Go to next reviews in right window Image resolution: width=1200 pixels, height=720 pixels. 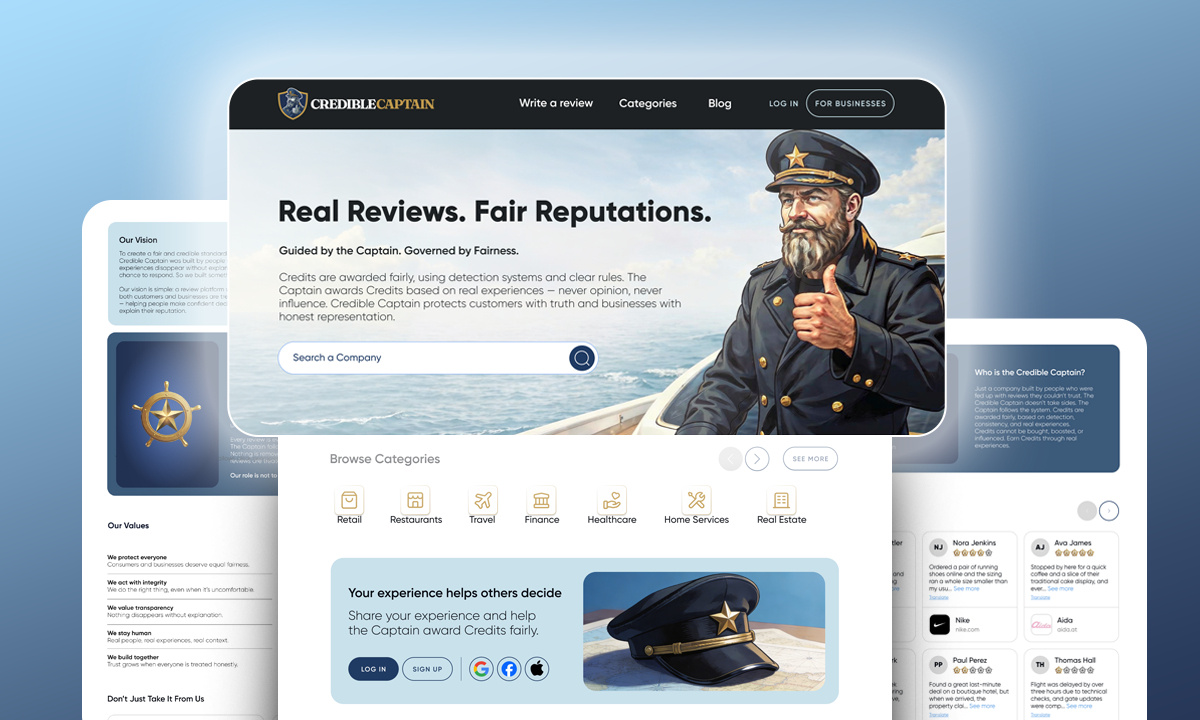(1109, 511)
